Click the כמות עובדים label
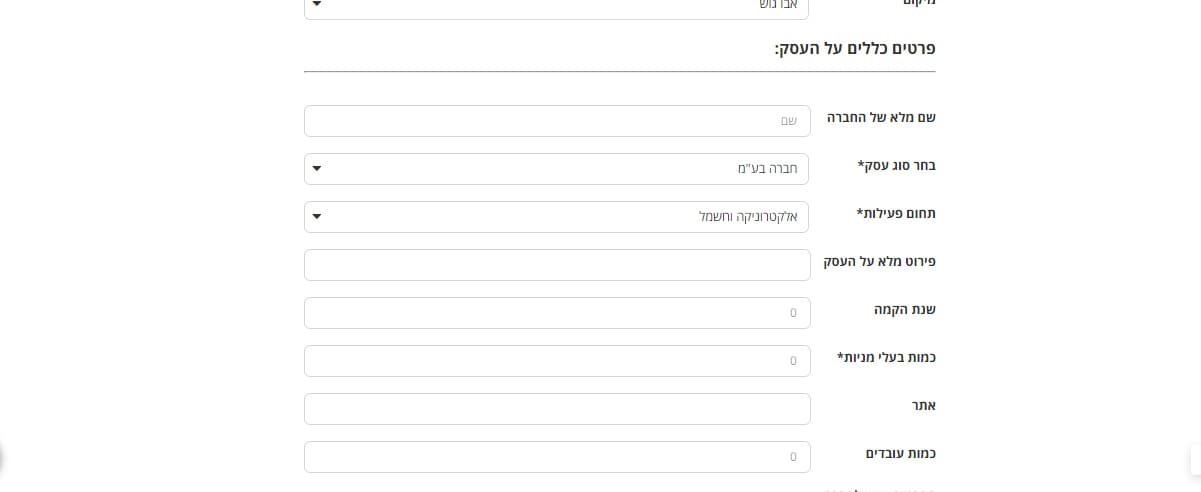Screen dimensions: 1201x492 pyautogui.click(x=900, y=454)
